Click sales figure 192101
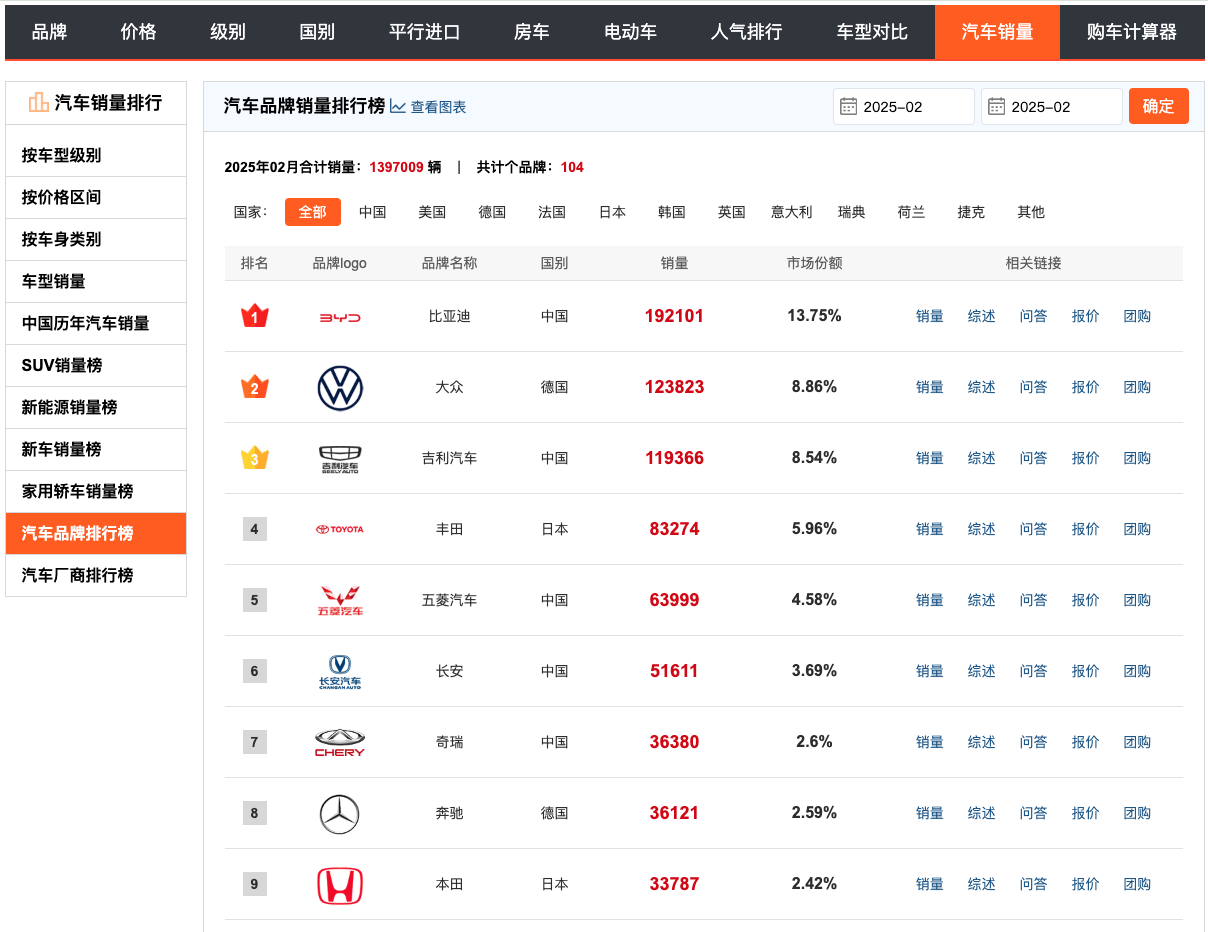This screenshot has width=1208, height=932. click(x=674, y=316)
